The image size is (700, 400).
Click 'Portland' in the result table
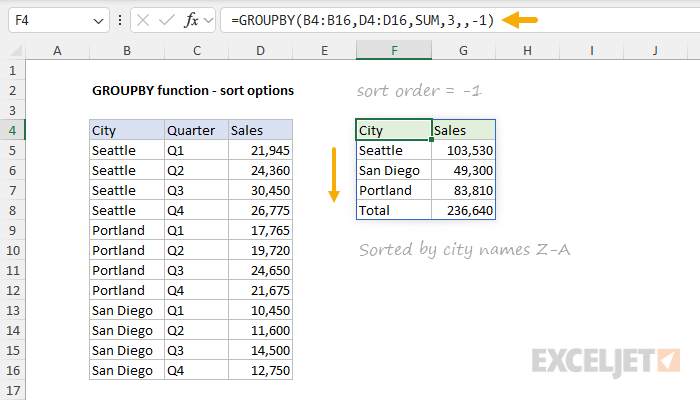point(394,191)
